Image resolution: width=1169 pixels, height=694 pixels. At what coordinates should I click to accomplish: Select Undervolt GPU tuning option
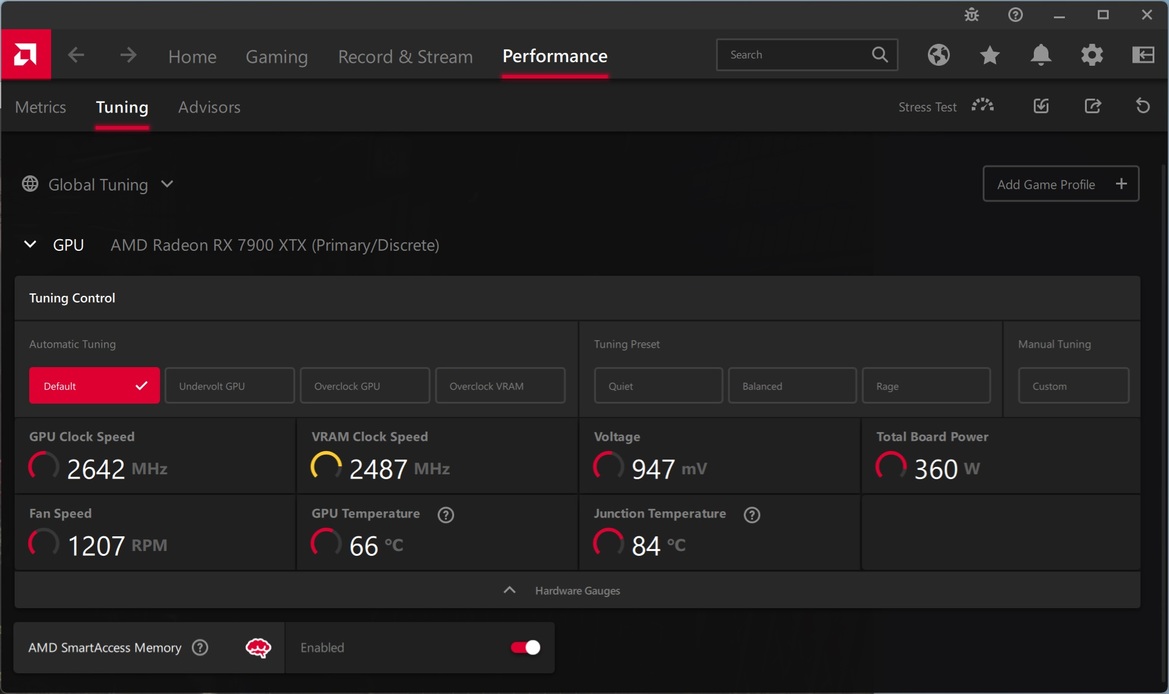pos(230,385)
